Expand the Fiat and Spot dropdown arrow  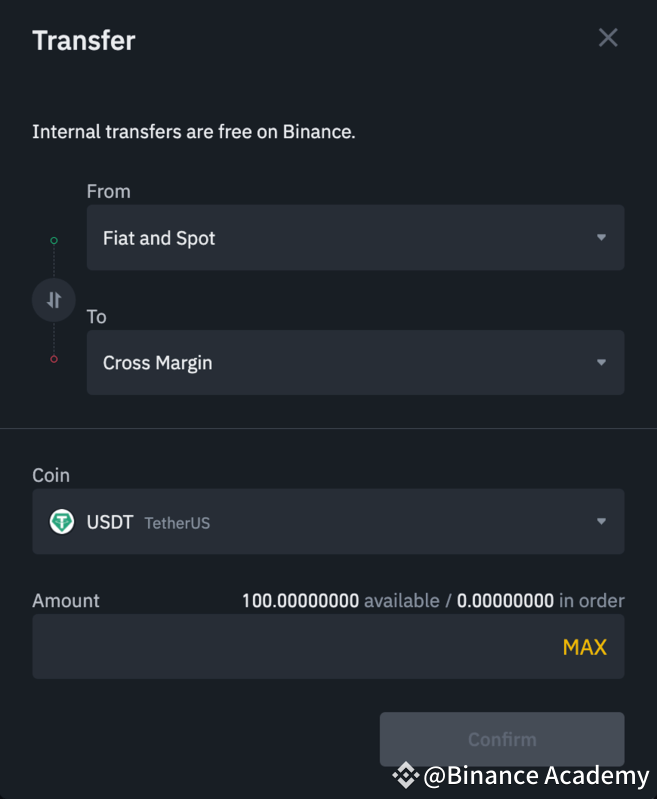[x=601, y=238]
